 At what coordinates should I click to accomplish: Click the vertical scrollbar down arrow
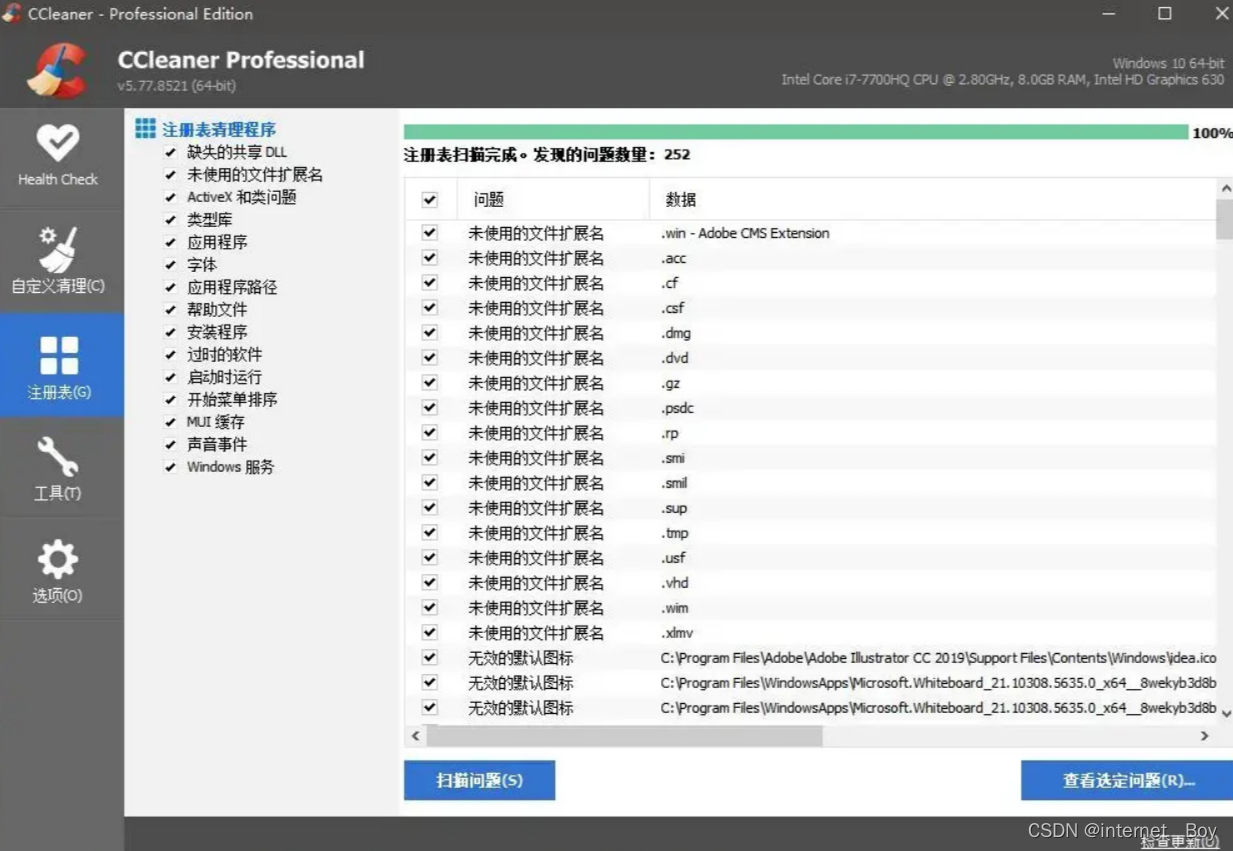[1225, 714]
